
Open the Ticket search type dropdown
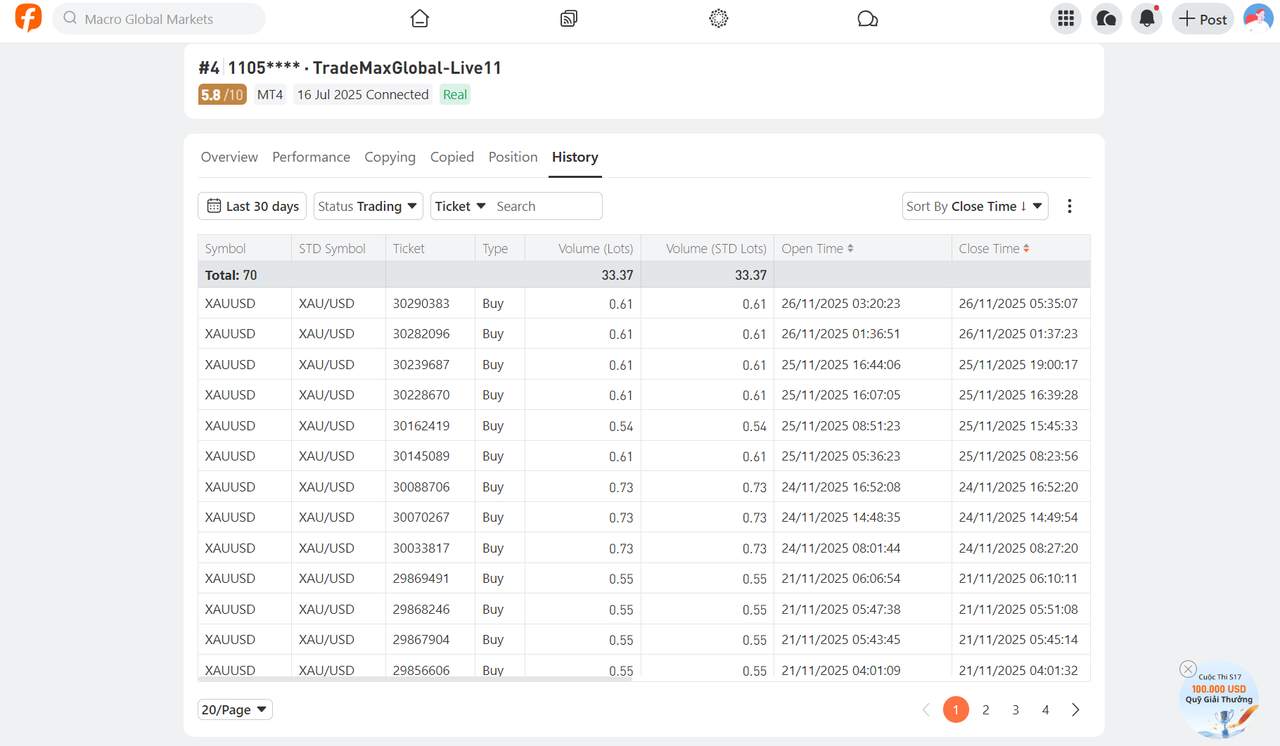(459, 205)
